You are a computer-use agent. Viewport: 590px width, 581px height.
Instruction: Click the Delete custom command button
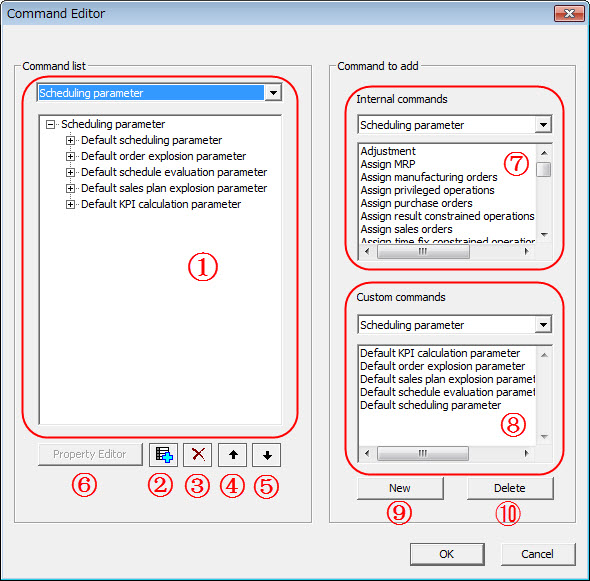click(510, 488)
